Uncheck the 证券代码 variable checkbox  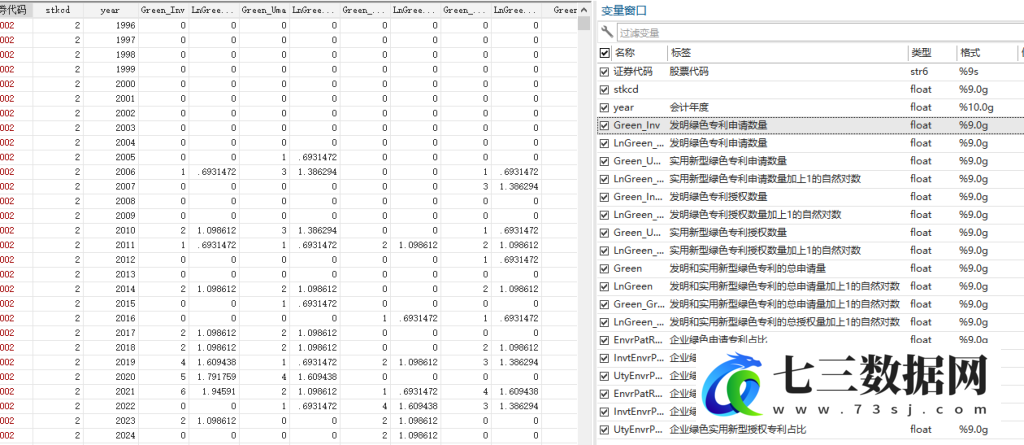(x=604, y=72)
